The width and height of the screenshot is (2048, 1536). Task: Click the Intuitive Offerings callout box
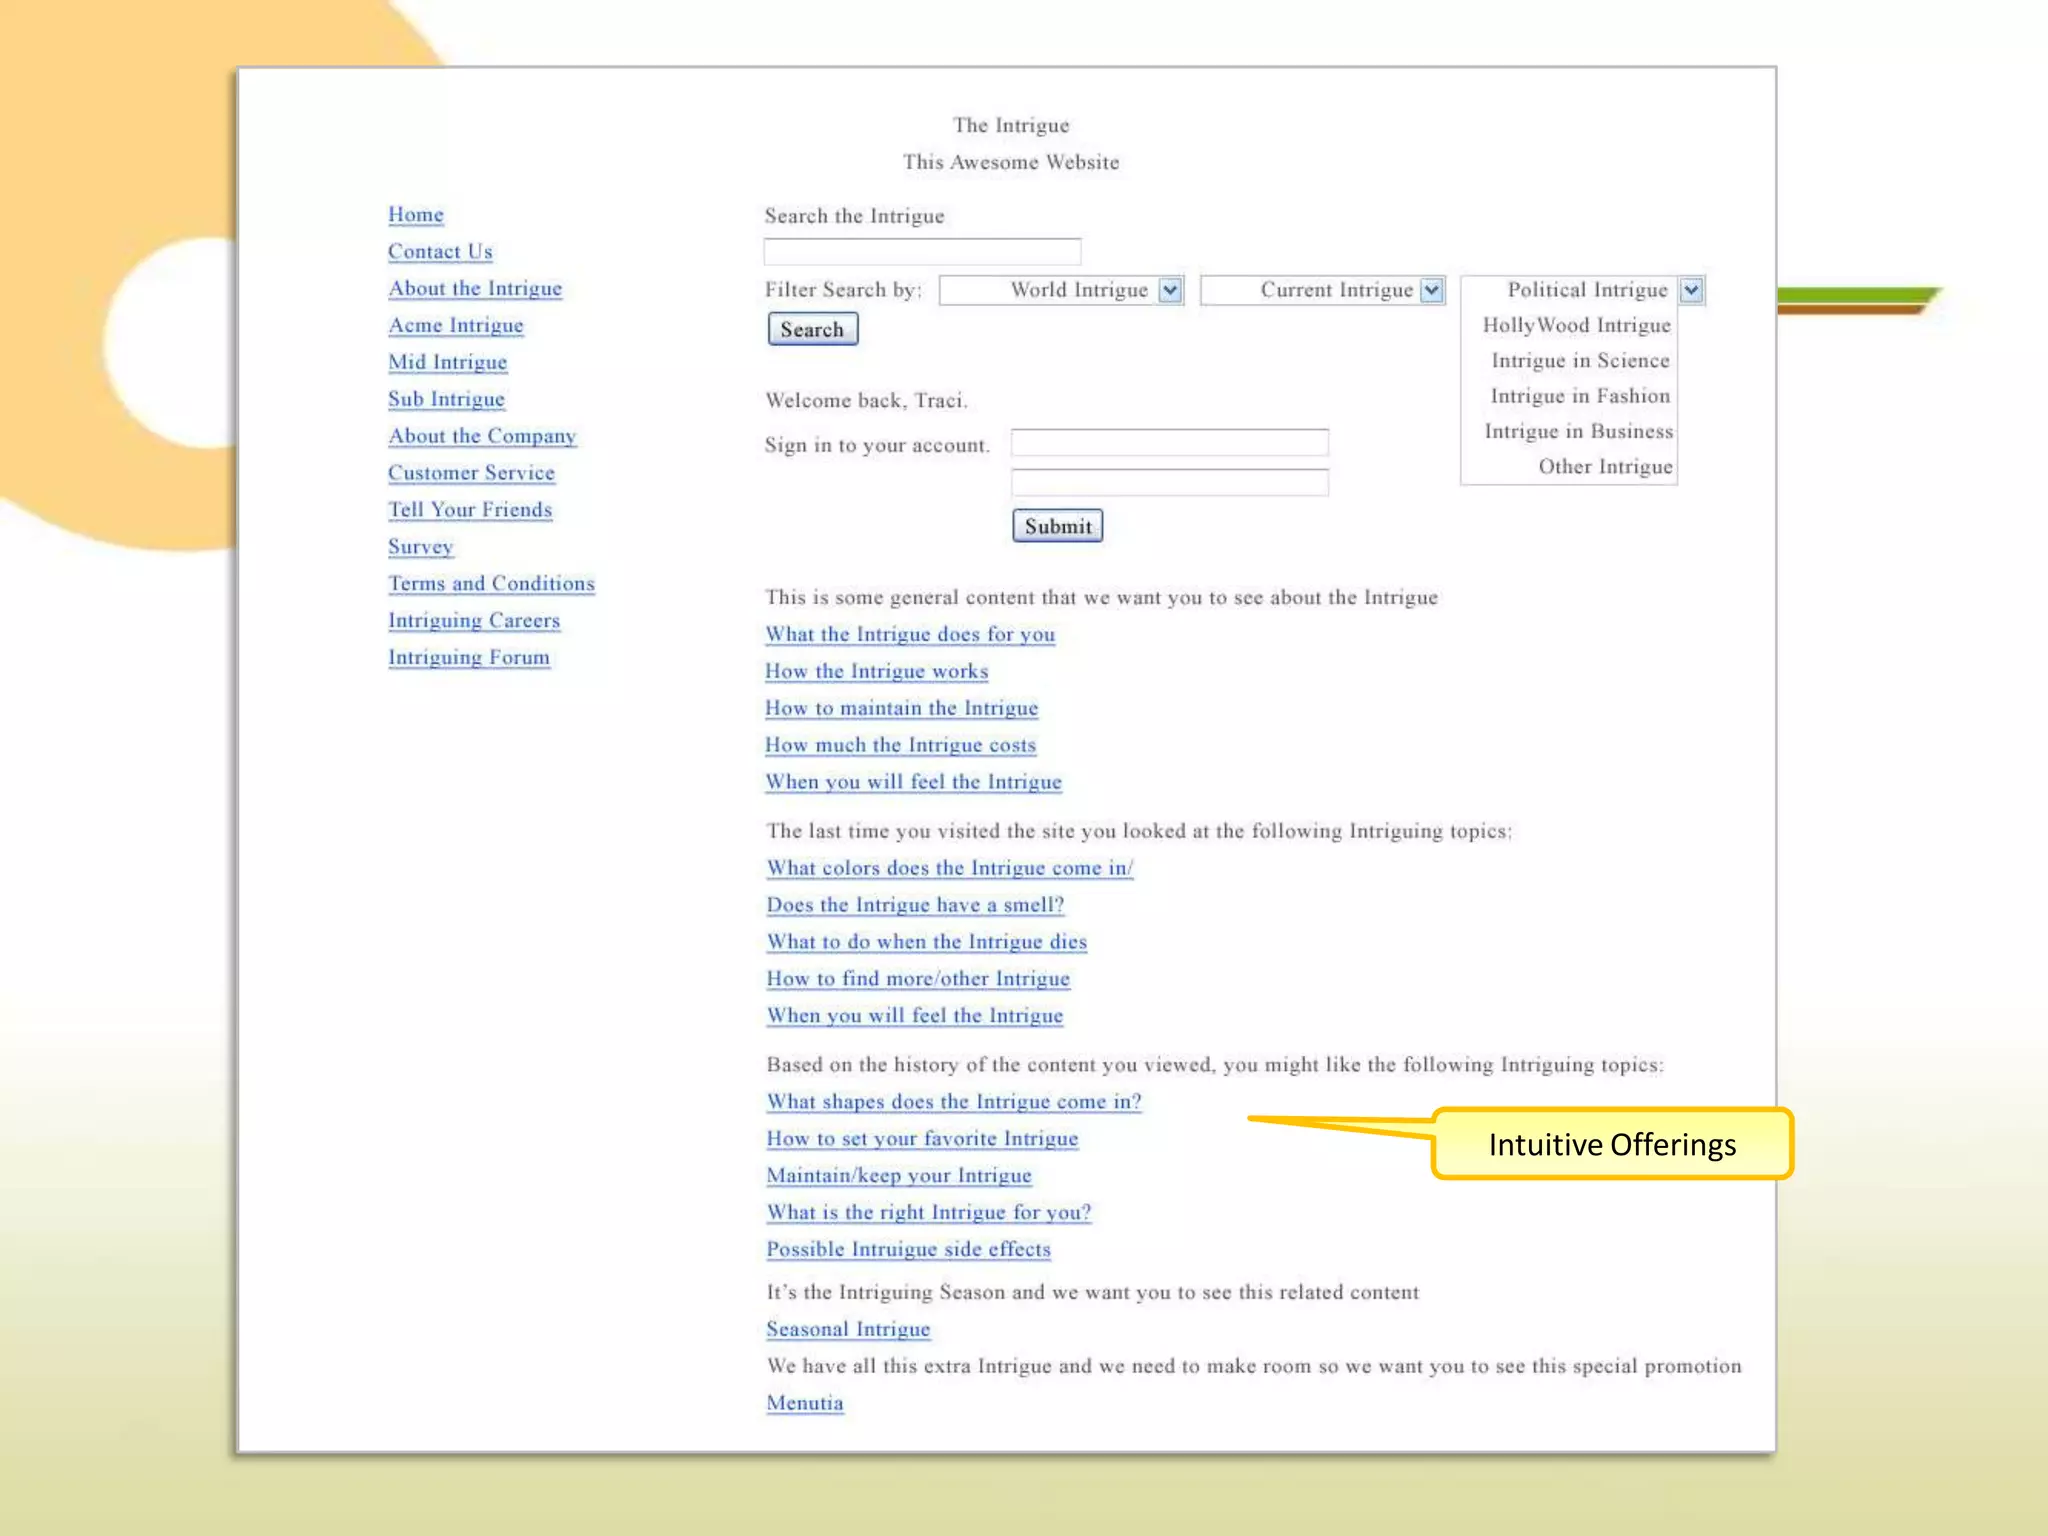[x=1611, y=1144]
